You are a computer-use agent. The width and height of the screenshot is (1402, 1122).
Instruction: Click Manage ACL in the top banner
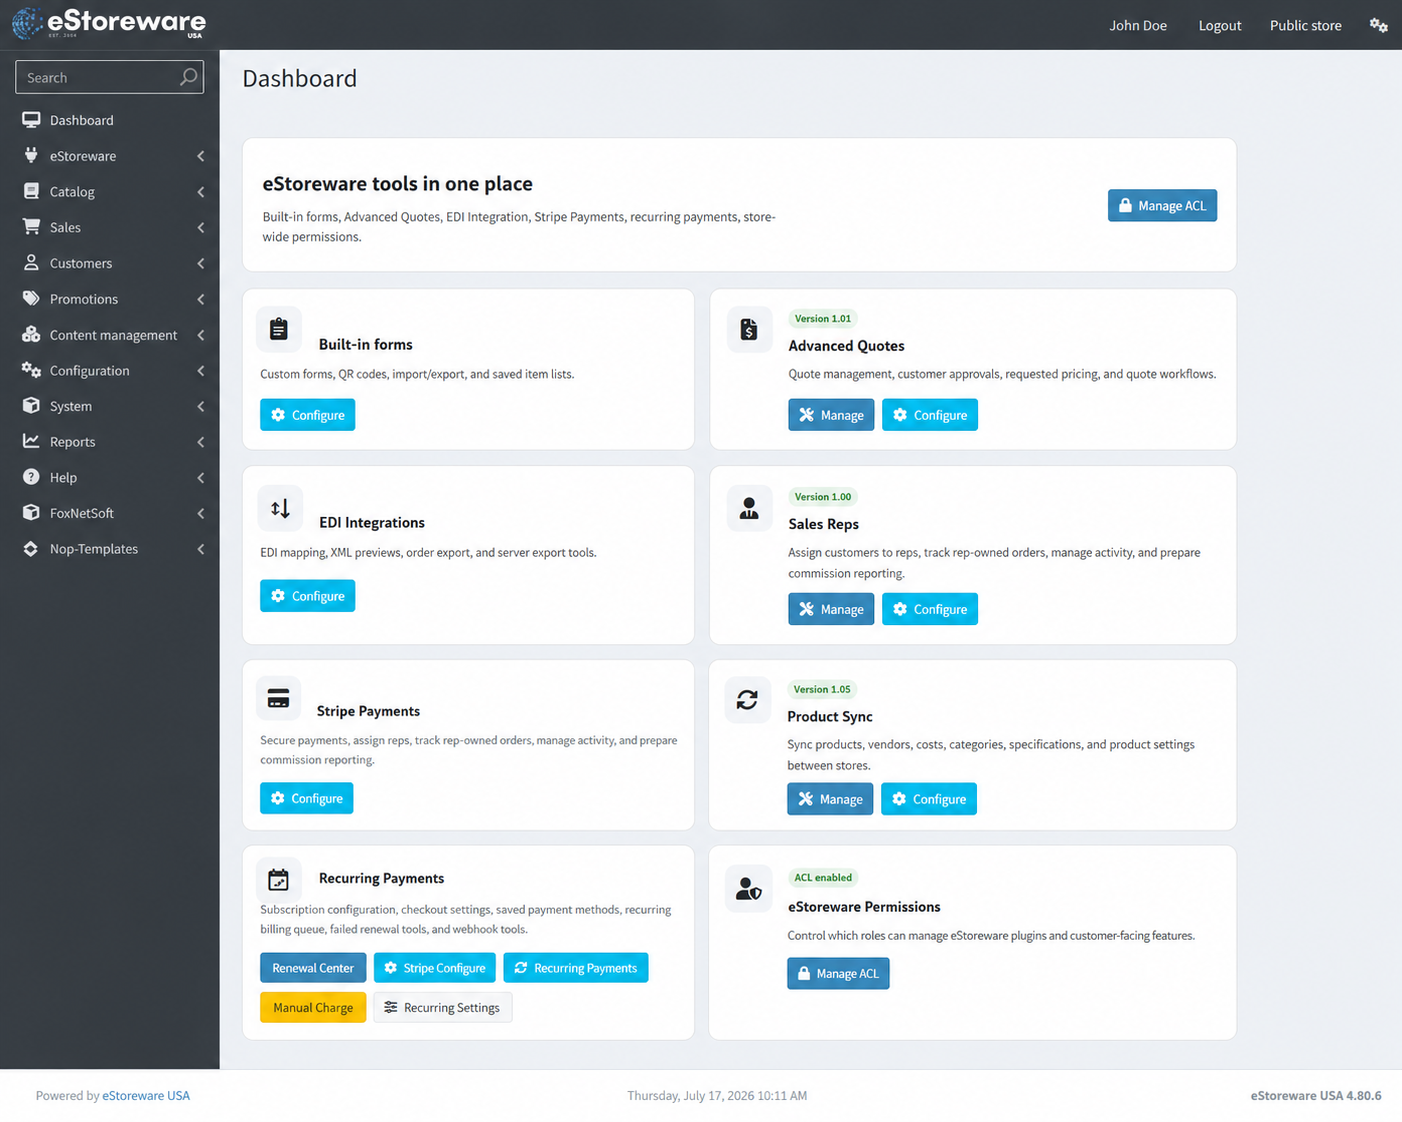click(1162, 205)
